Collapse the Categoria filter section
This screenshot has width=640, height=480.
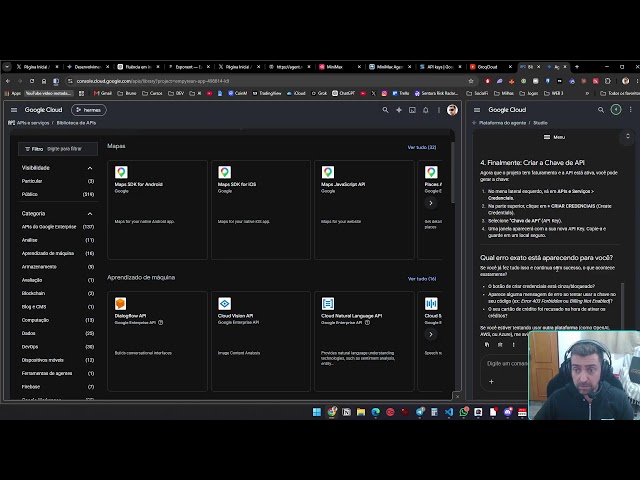pos(90,214)
